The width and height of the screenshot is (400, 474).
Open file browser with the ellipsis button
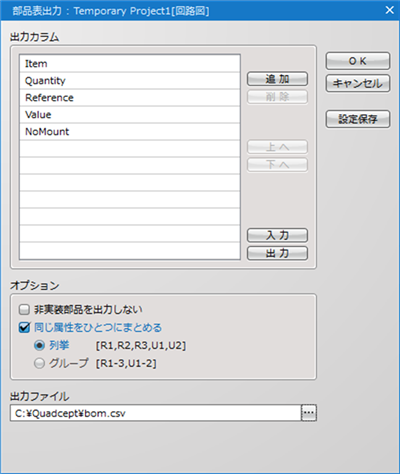coord(309,413)
